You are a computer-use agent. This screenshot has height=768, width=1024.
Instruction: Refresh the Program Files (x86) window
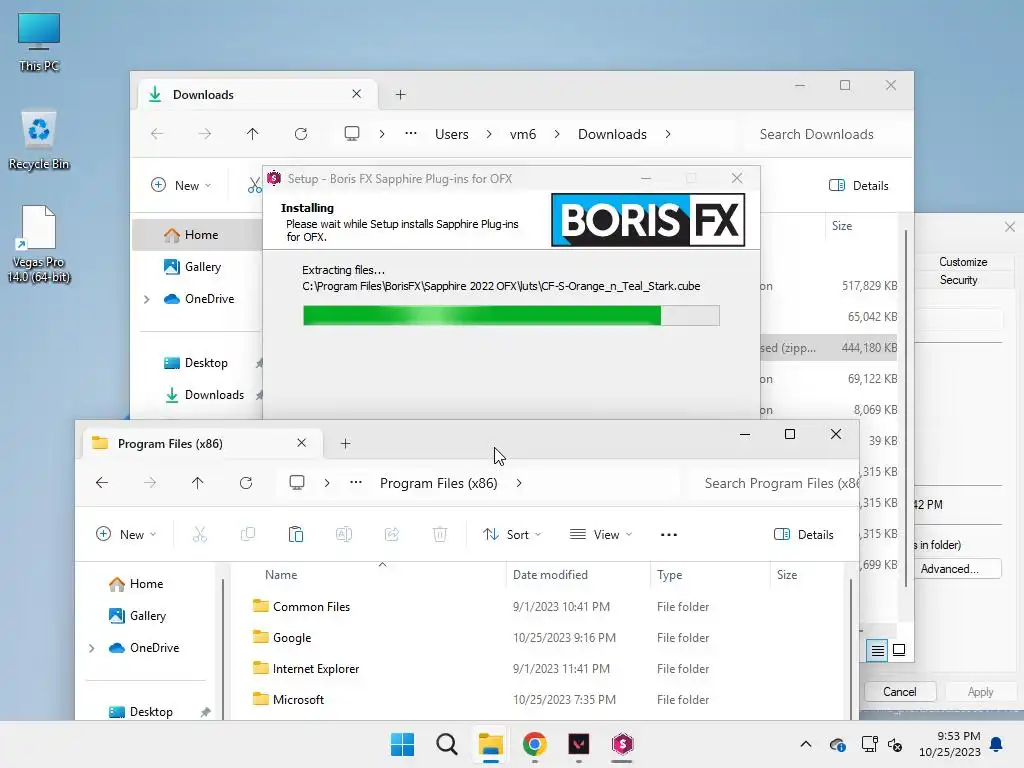click(x=246, y=483)
